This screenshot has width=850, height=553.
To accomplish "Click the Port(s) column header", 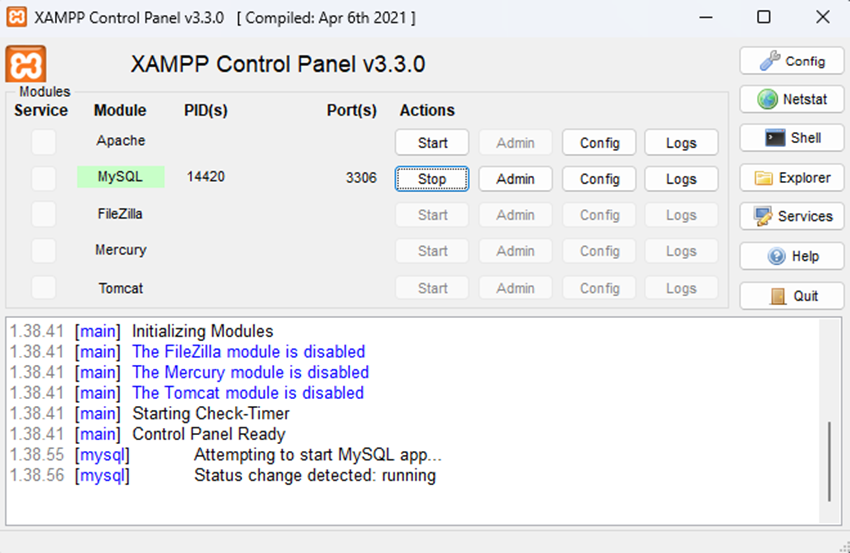I will (351, 111).
